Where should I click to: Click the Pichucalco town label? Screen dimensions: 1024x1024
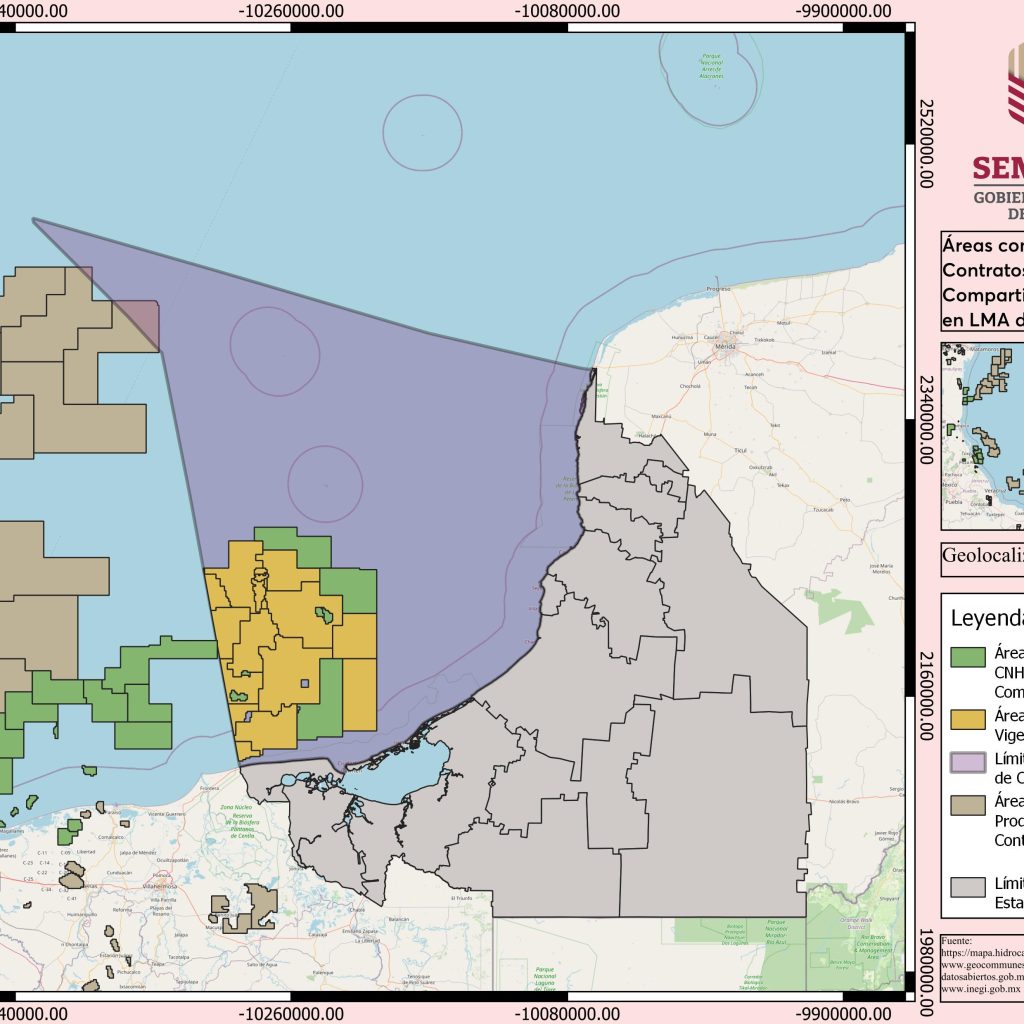click(x=129, y=972)
